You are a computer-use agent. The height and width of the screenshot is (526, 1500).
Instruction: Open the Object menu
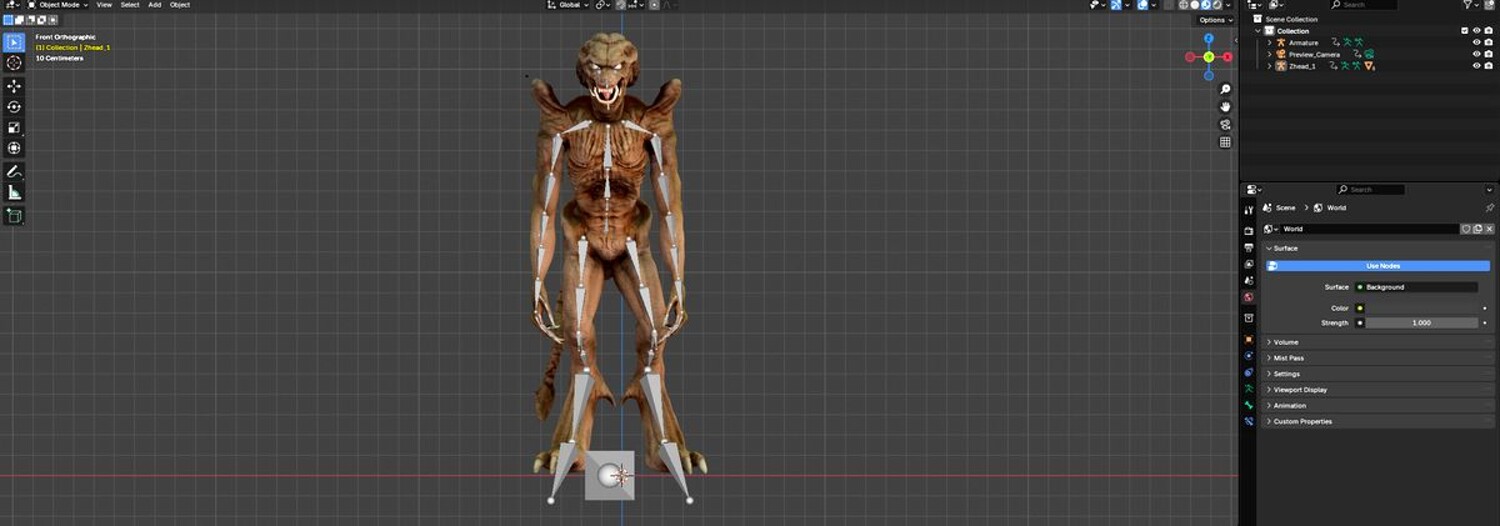tap(180, 5)
